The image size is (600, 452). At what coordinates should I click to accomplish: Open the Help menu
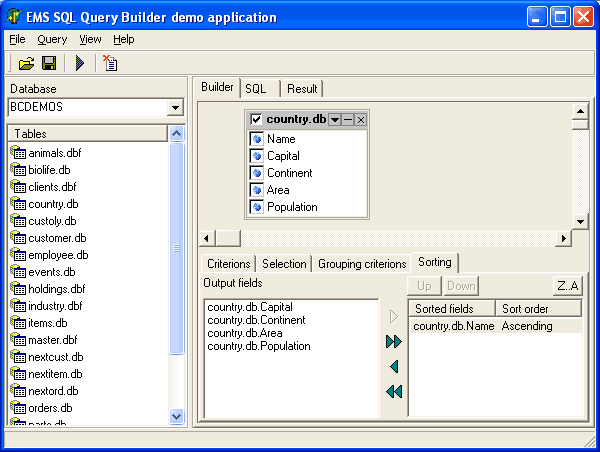tap(124, 39)
